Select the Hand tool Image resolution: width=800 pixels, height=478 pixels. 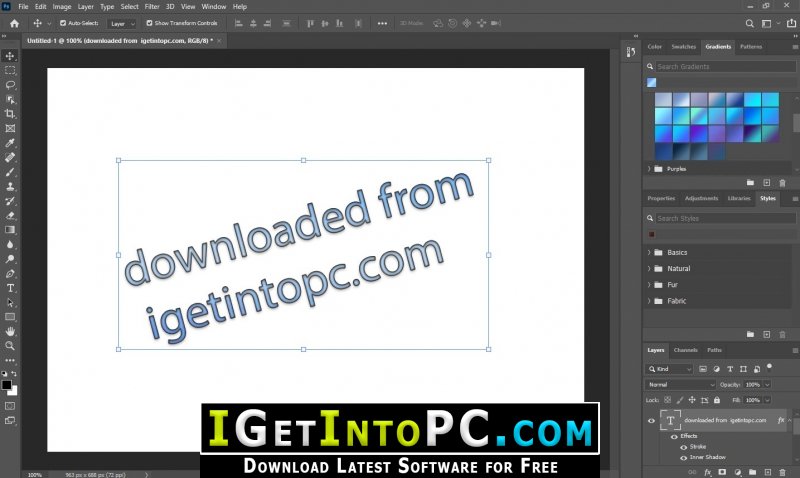click(x=10, y=332)
